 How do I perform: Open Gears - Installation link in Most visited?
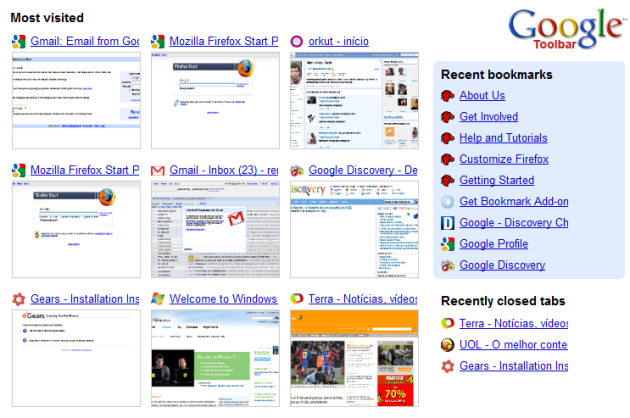(x=85, y=299)
